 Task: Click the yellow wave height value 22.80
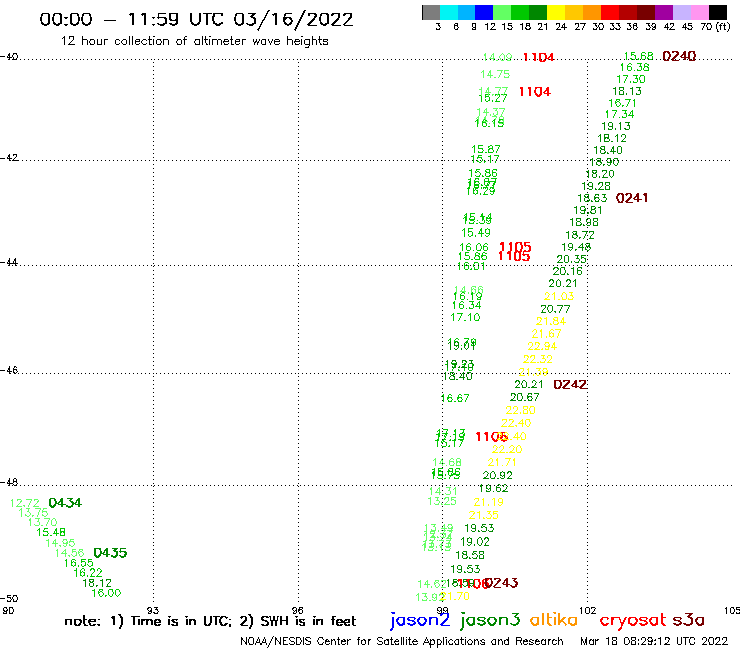(521, 410)
